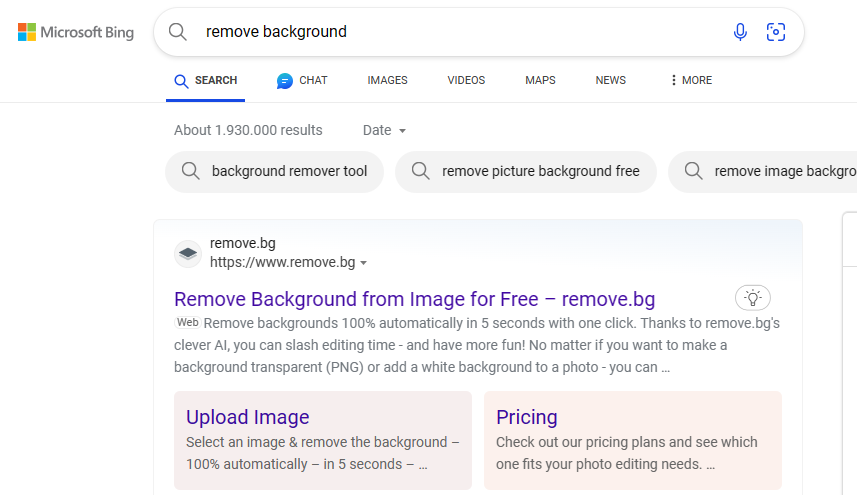Go to the MAPS tab
Screen dimensions: 857x495
tap(540, 80)
